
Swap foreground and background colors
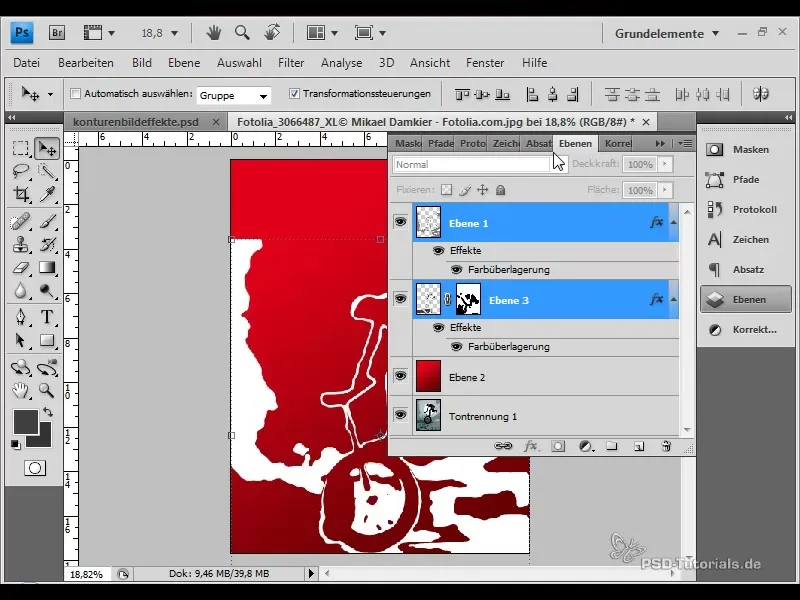pos(48,412)
